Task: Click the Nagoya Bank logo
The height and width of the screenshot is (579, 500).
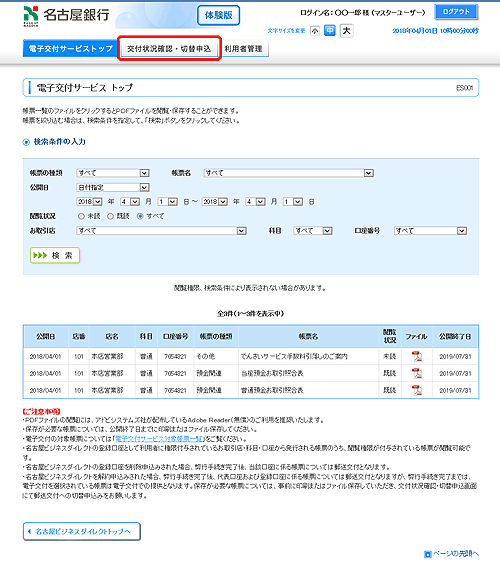Action: coord(66,15)
